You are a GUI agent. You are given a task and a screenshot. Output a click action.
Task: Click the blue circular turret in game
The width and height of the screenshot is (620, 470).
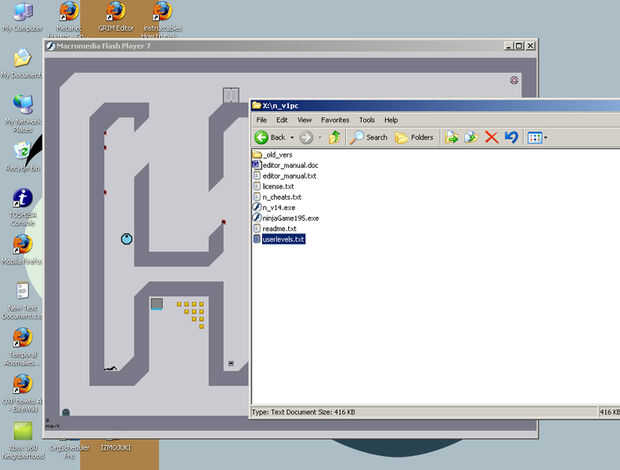point(127,239)
